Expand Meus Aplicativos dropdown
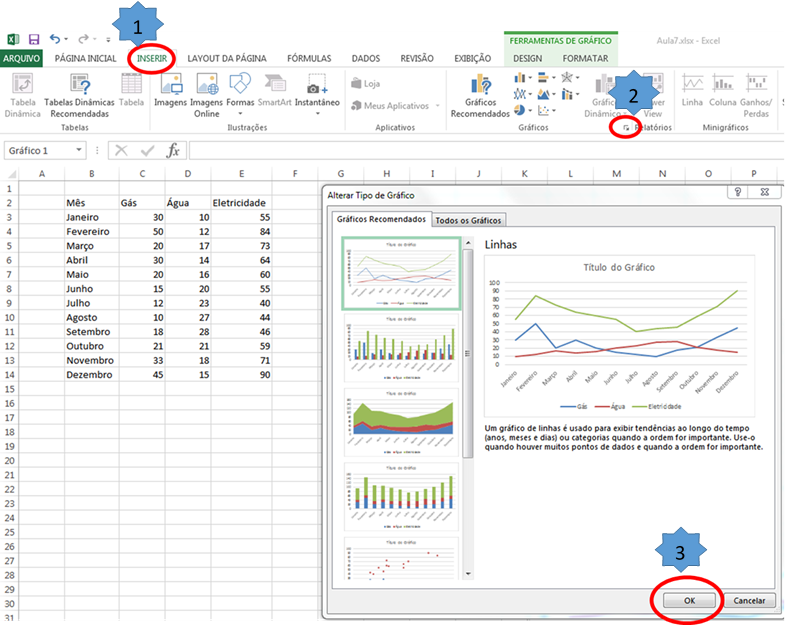Screen dimensions: 785x627 [438, 106]
